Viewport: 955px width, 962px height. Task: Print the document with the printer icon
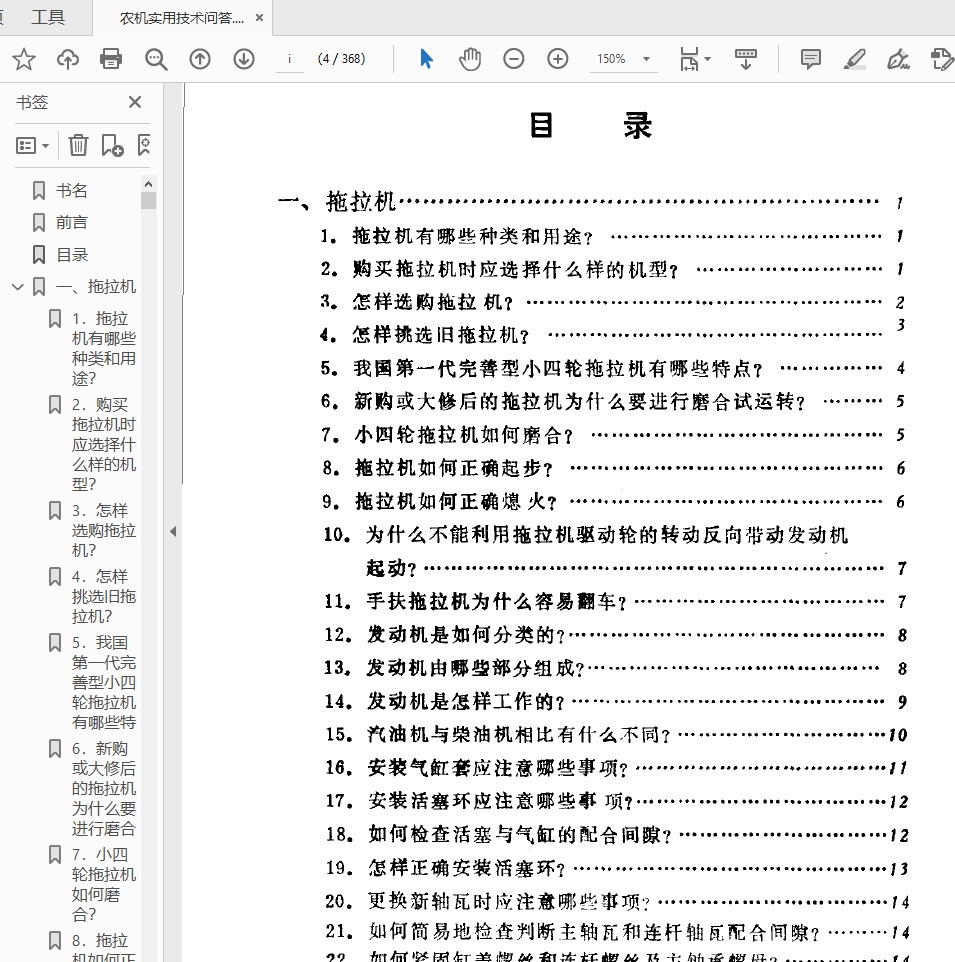(x=111, y=59)
